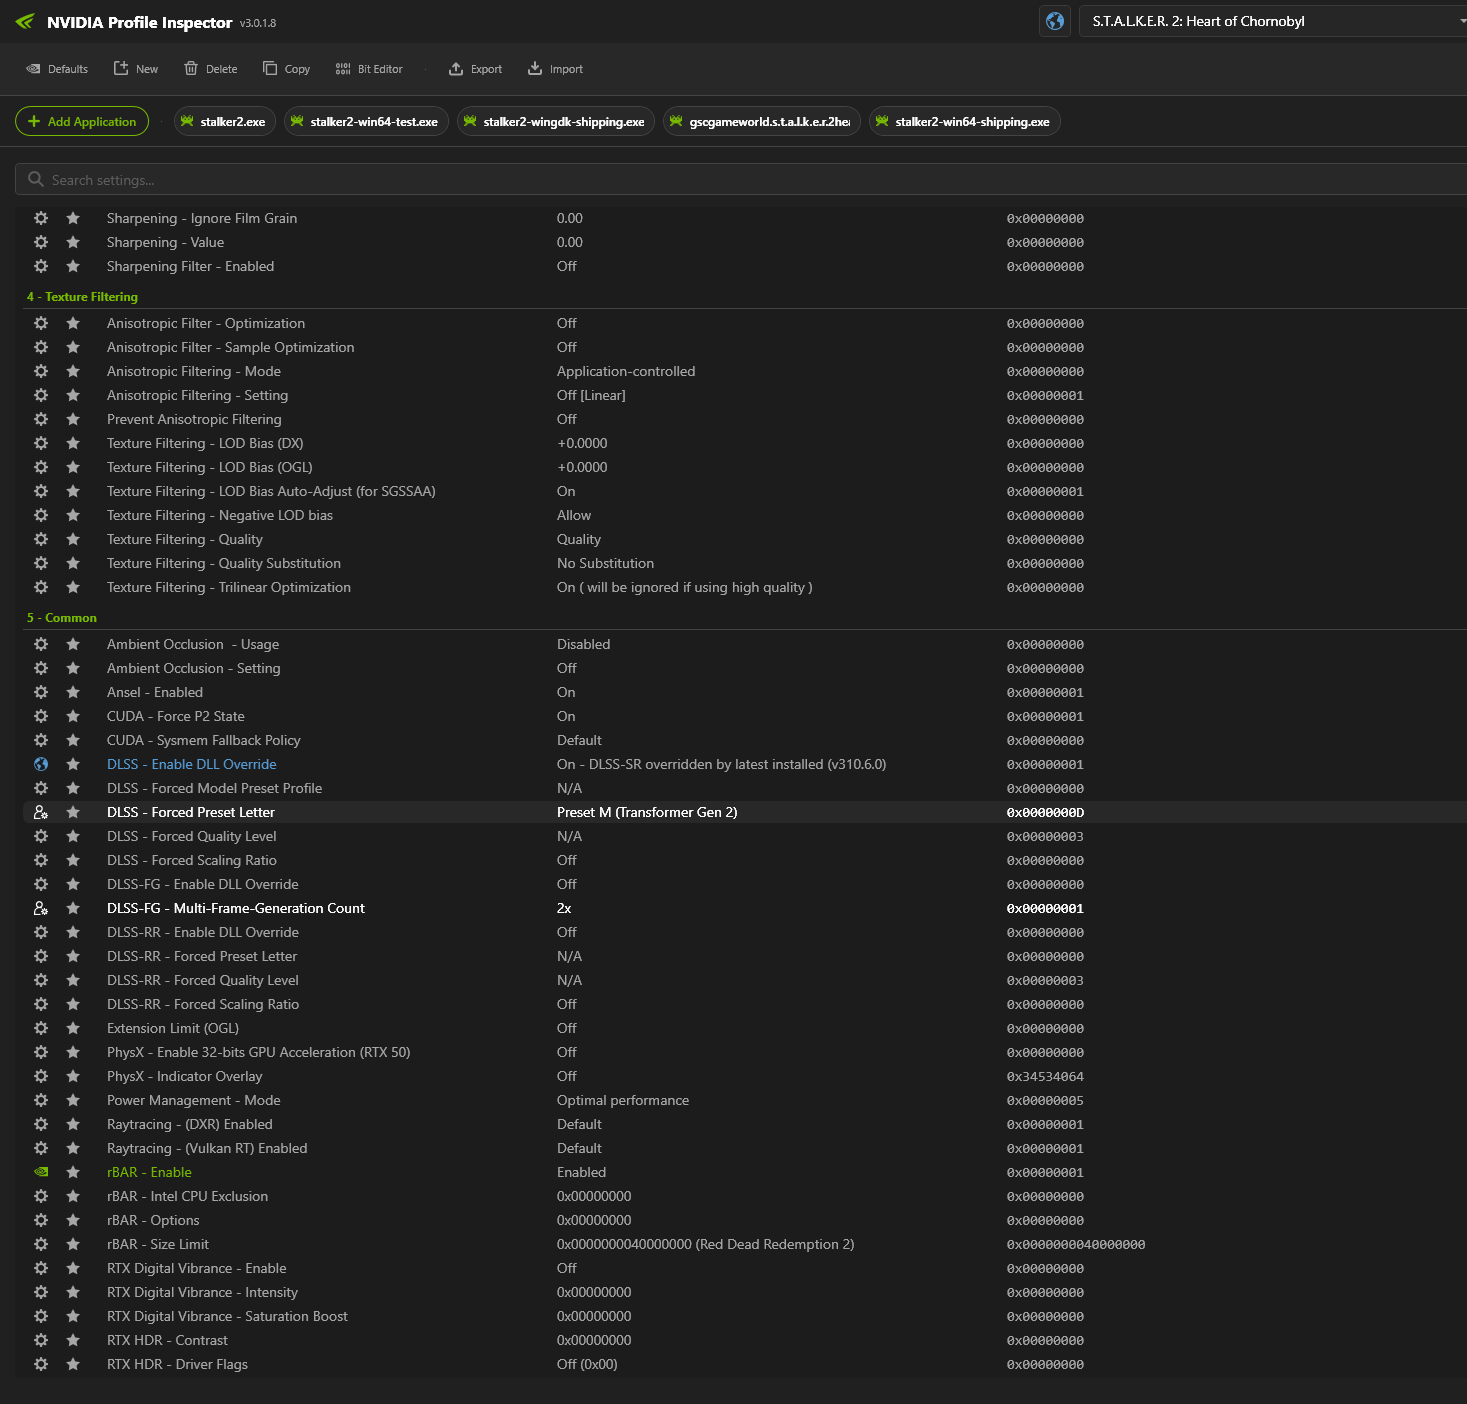This screenshot has width=1467, height=1404.
Task: Click the '2x' Multi-Frame-Generation Count value
Action: click(x=564, y=908)
